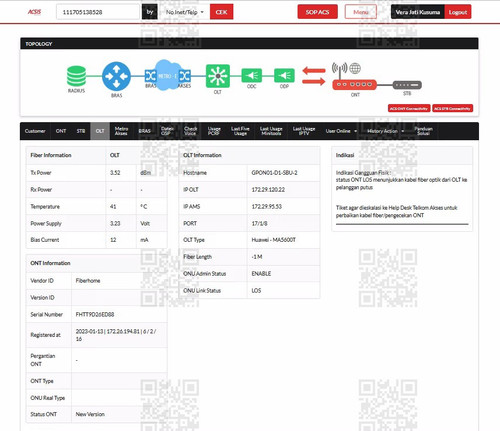Click the ODP node icon
This screenshot has width=500, height=431.
click(x=284, y=75)
